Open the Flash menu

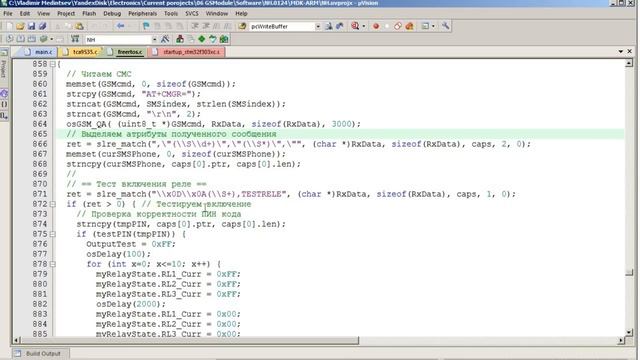click(89, 13)
